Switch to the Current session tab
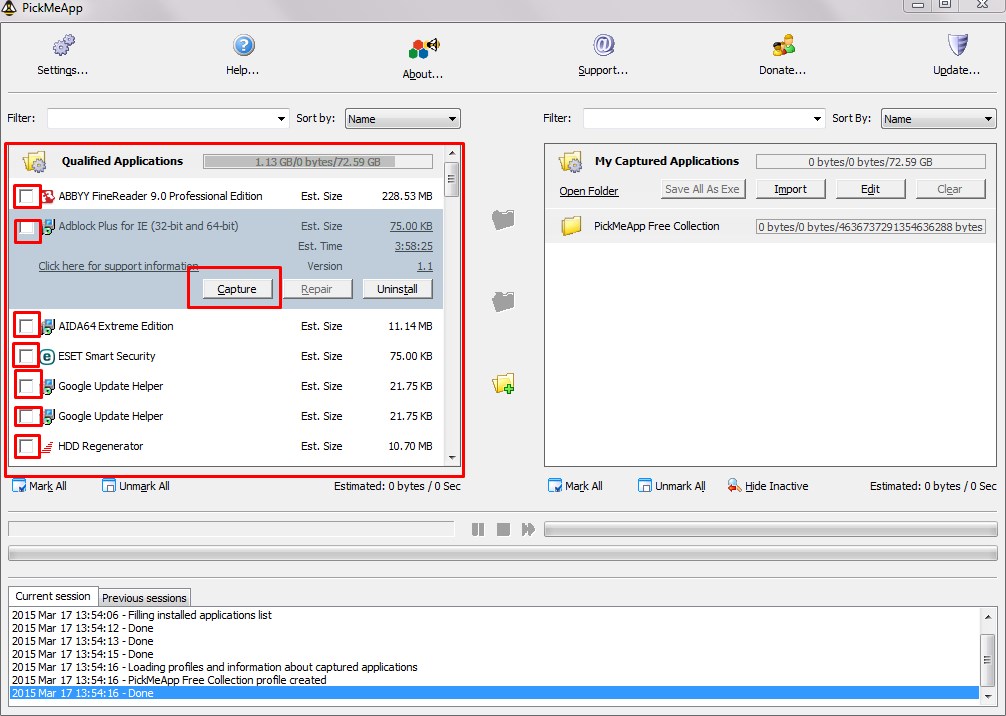 [53, 596]
